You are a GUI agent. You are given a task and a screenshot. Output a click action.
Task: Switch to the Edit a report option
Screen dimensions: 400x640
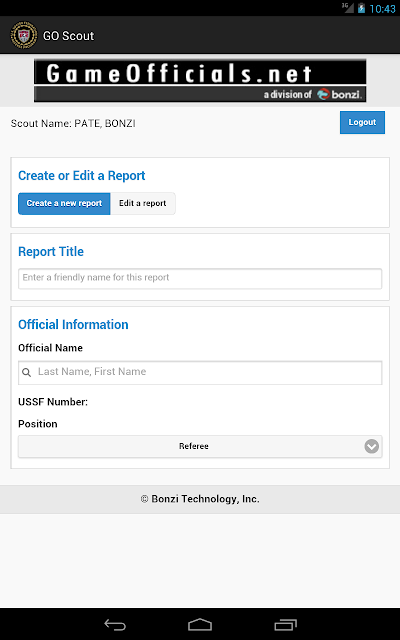143,203
